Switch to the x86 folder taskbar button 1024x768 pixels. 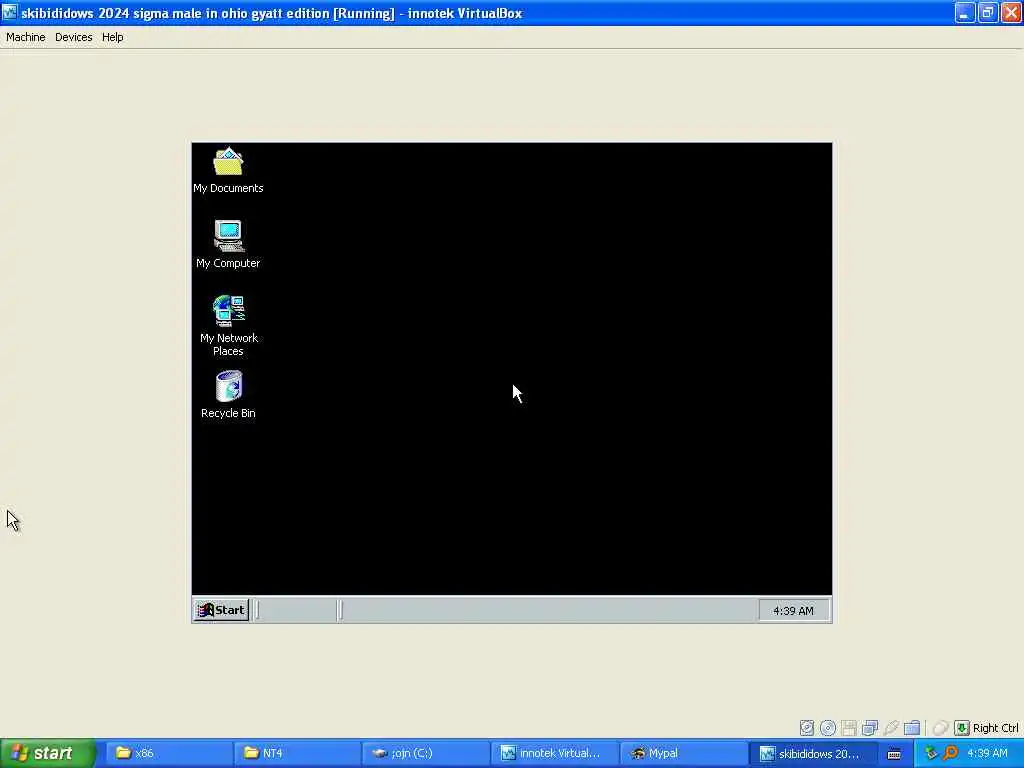168,753
